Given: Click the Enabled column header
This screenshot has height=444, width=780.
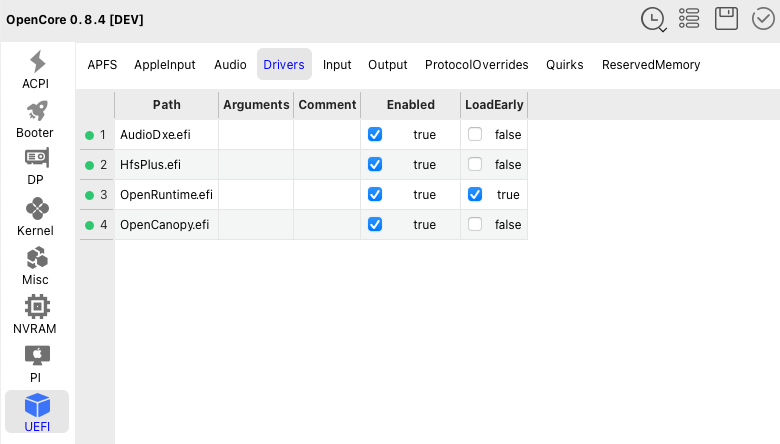Looking at the screenshot, I should [x=411, y=105].
